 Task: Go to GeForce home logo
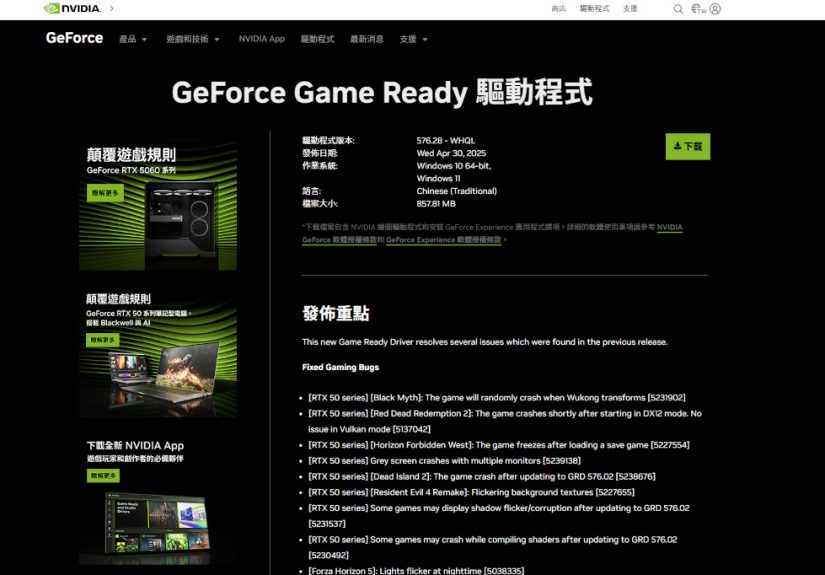coord(74,38)
